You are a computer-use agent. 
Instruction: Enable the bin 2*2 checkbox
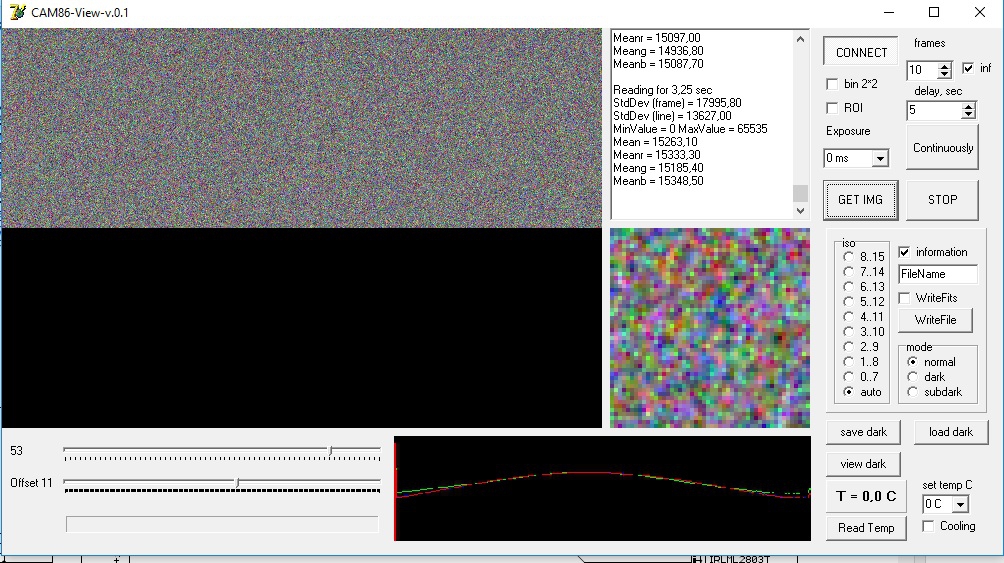tap(832, 84)
